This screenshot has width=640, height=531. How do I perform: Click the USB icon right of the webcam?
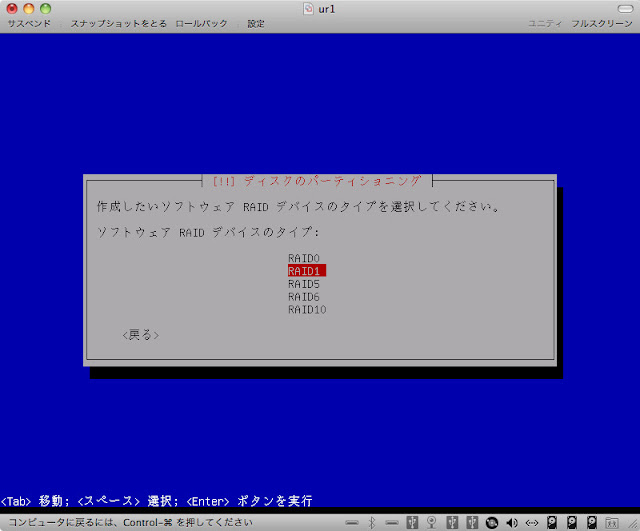coord(452,522)
